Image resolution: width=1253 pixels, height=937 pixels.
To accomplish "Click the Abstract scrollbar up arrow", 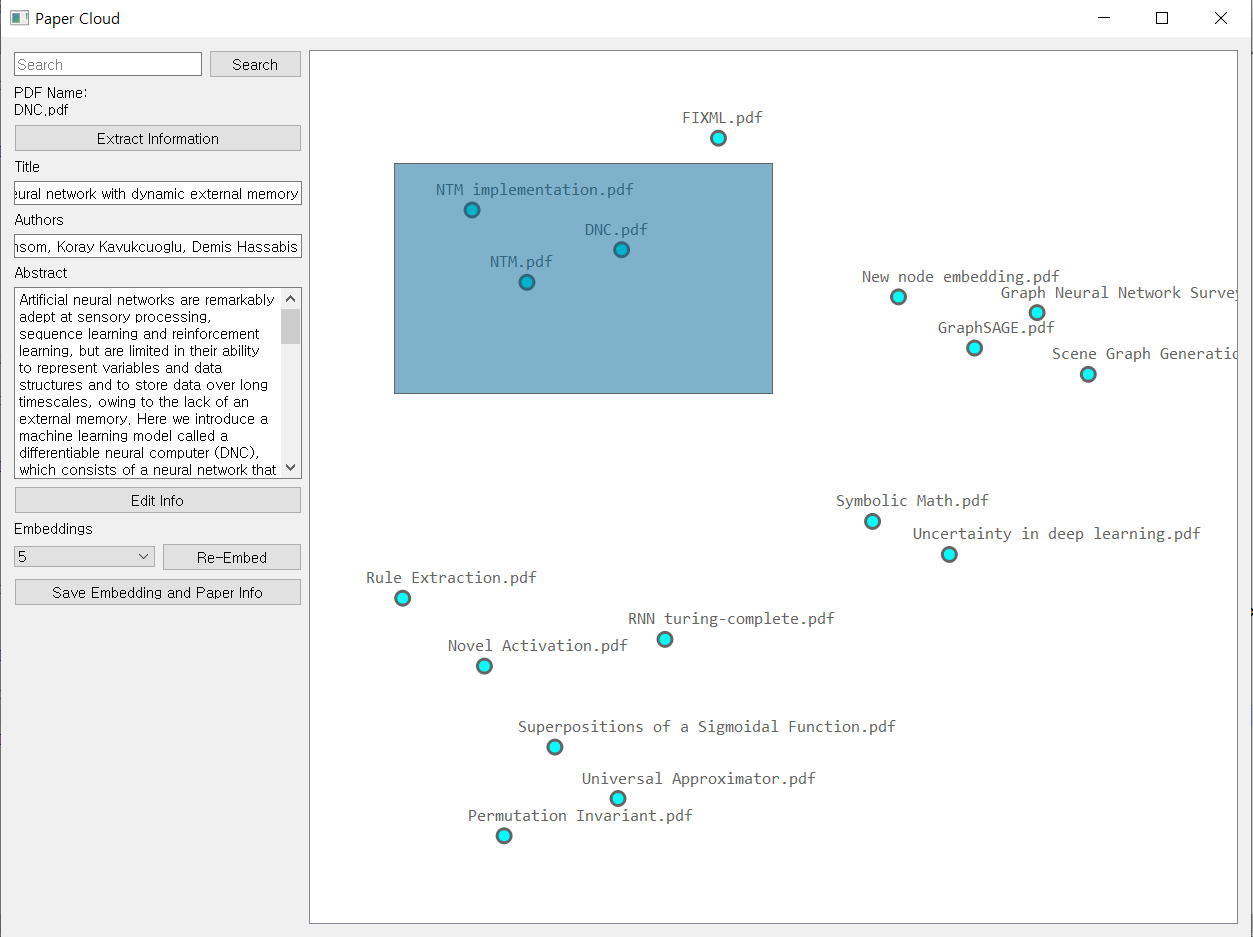I will [291, 298].
